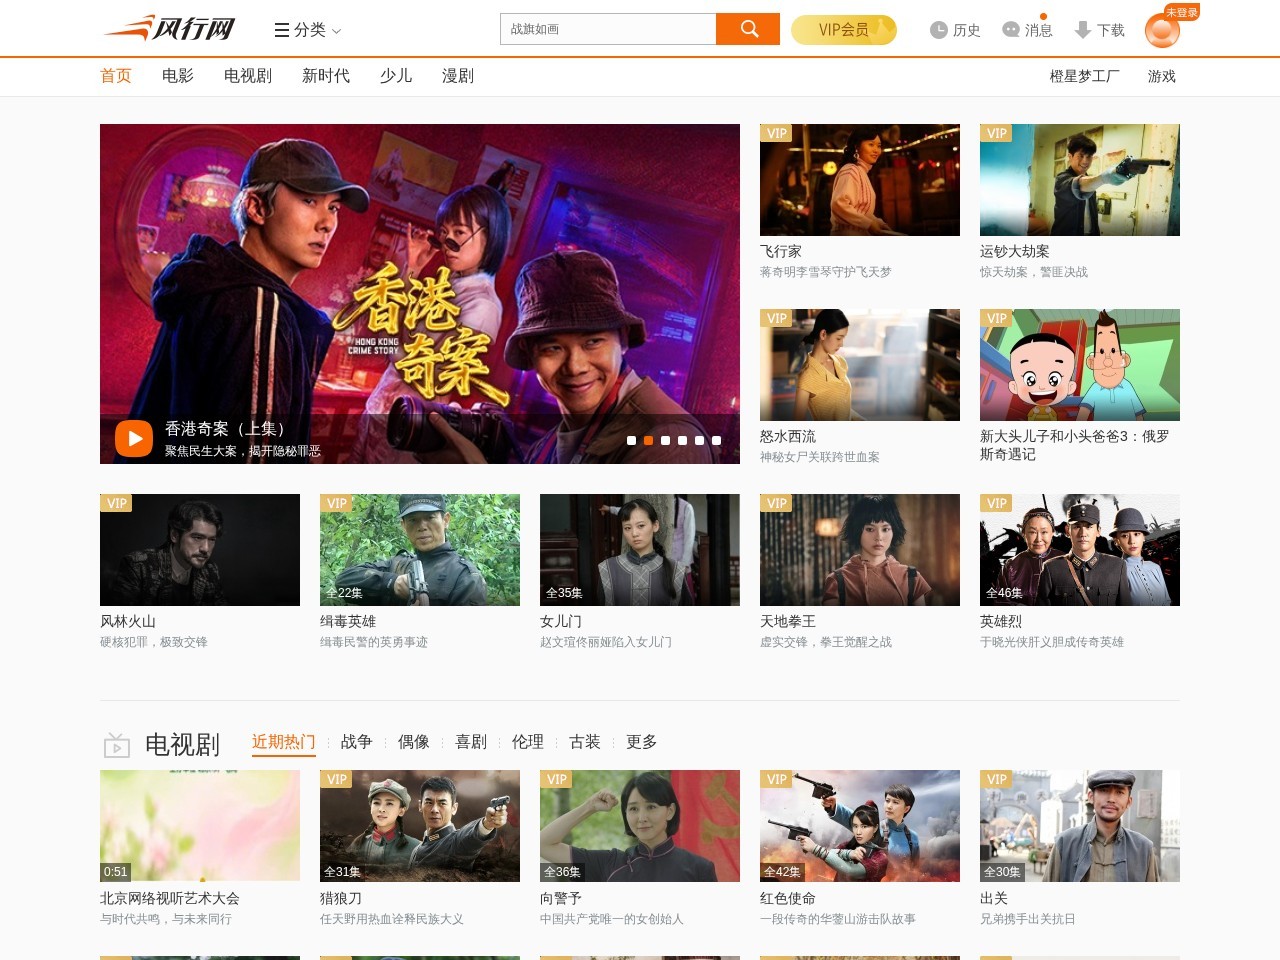Select the 新时代 nav tab
The width and height of the screenshot is (1280, 960).
coord(326,76)
